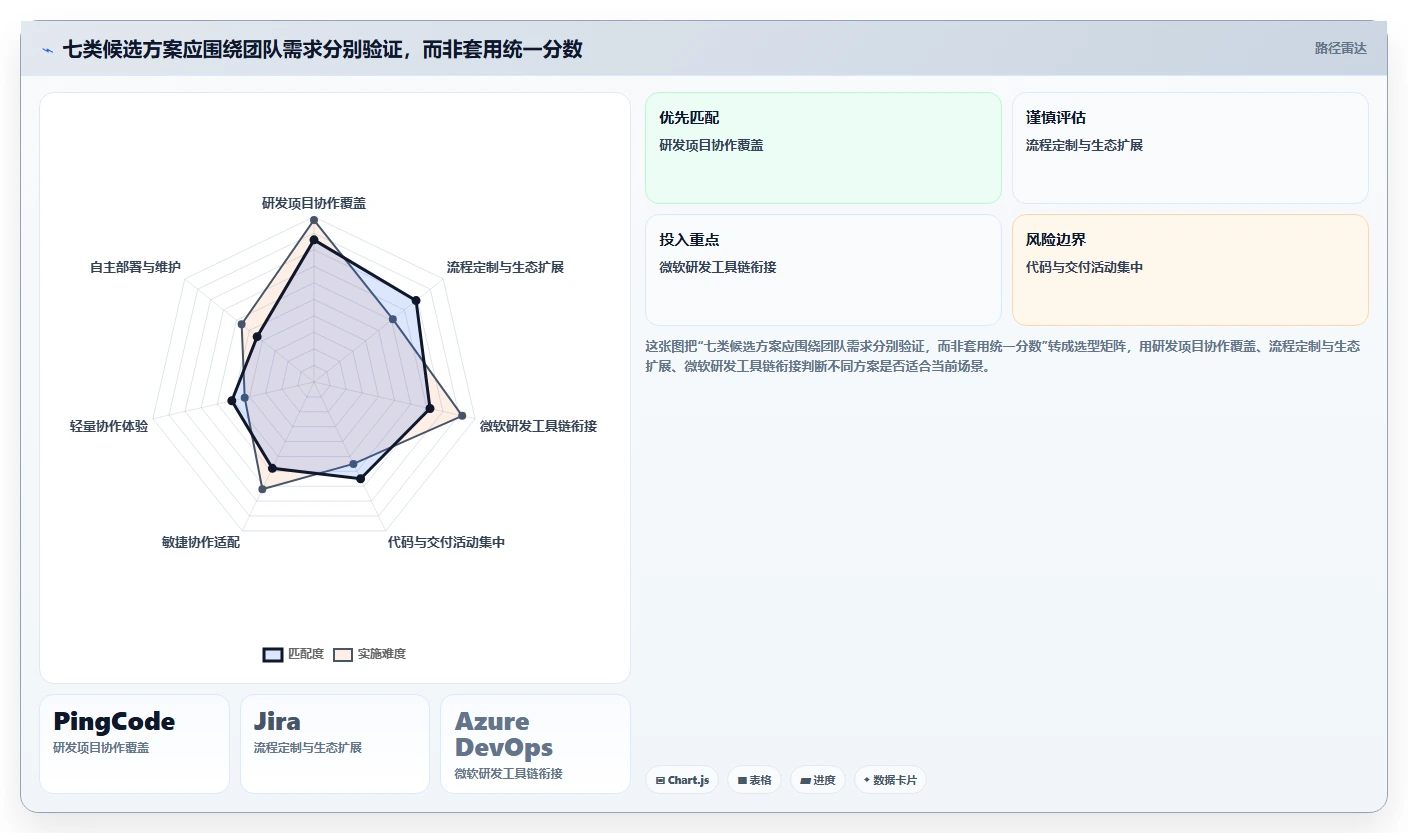Click the Chart.js chip
The height and width of the screenshot is (833, 1408).
coord(682,780)
